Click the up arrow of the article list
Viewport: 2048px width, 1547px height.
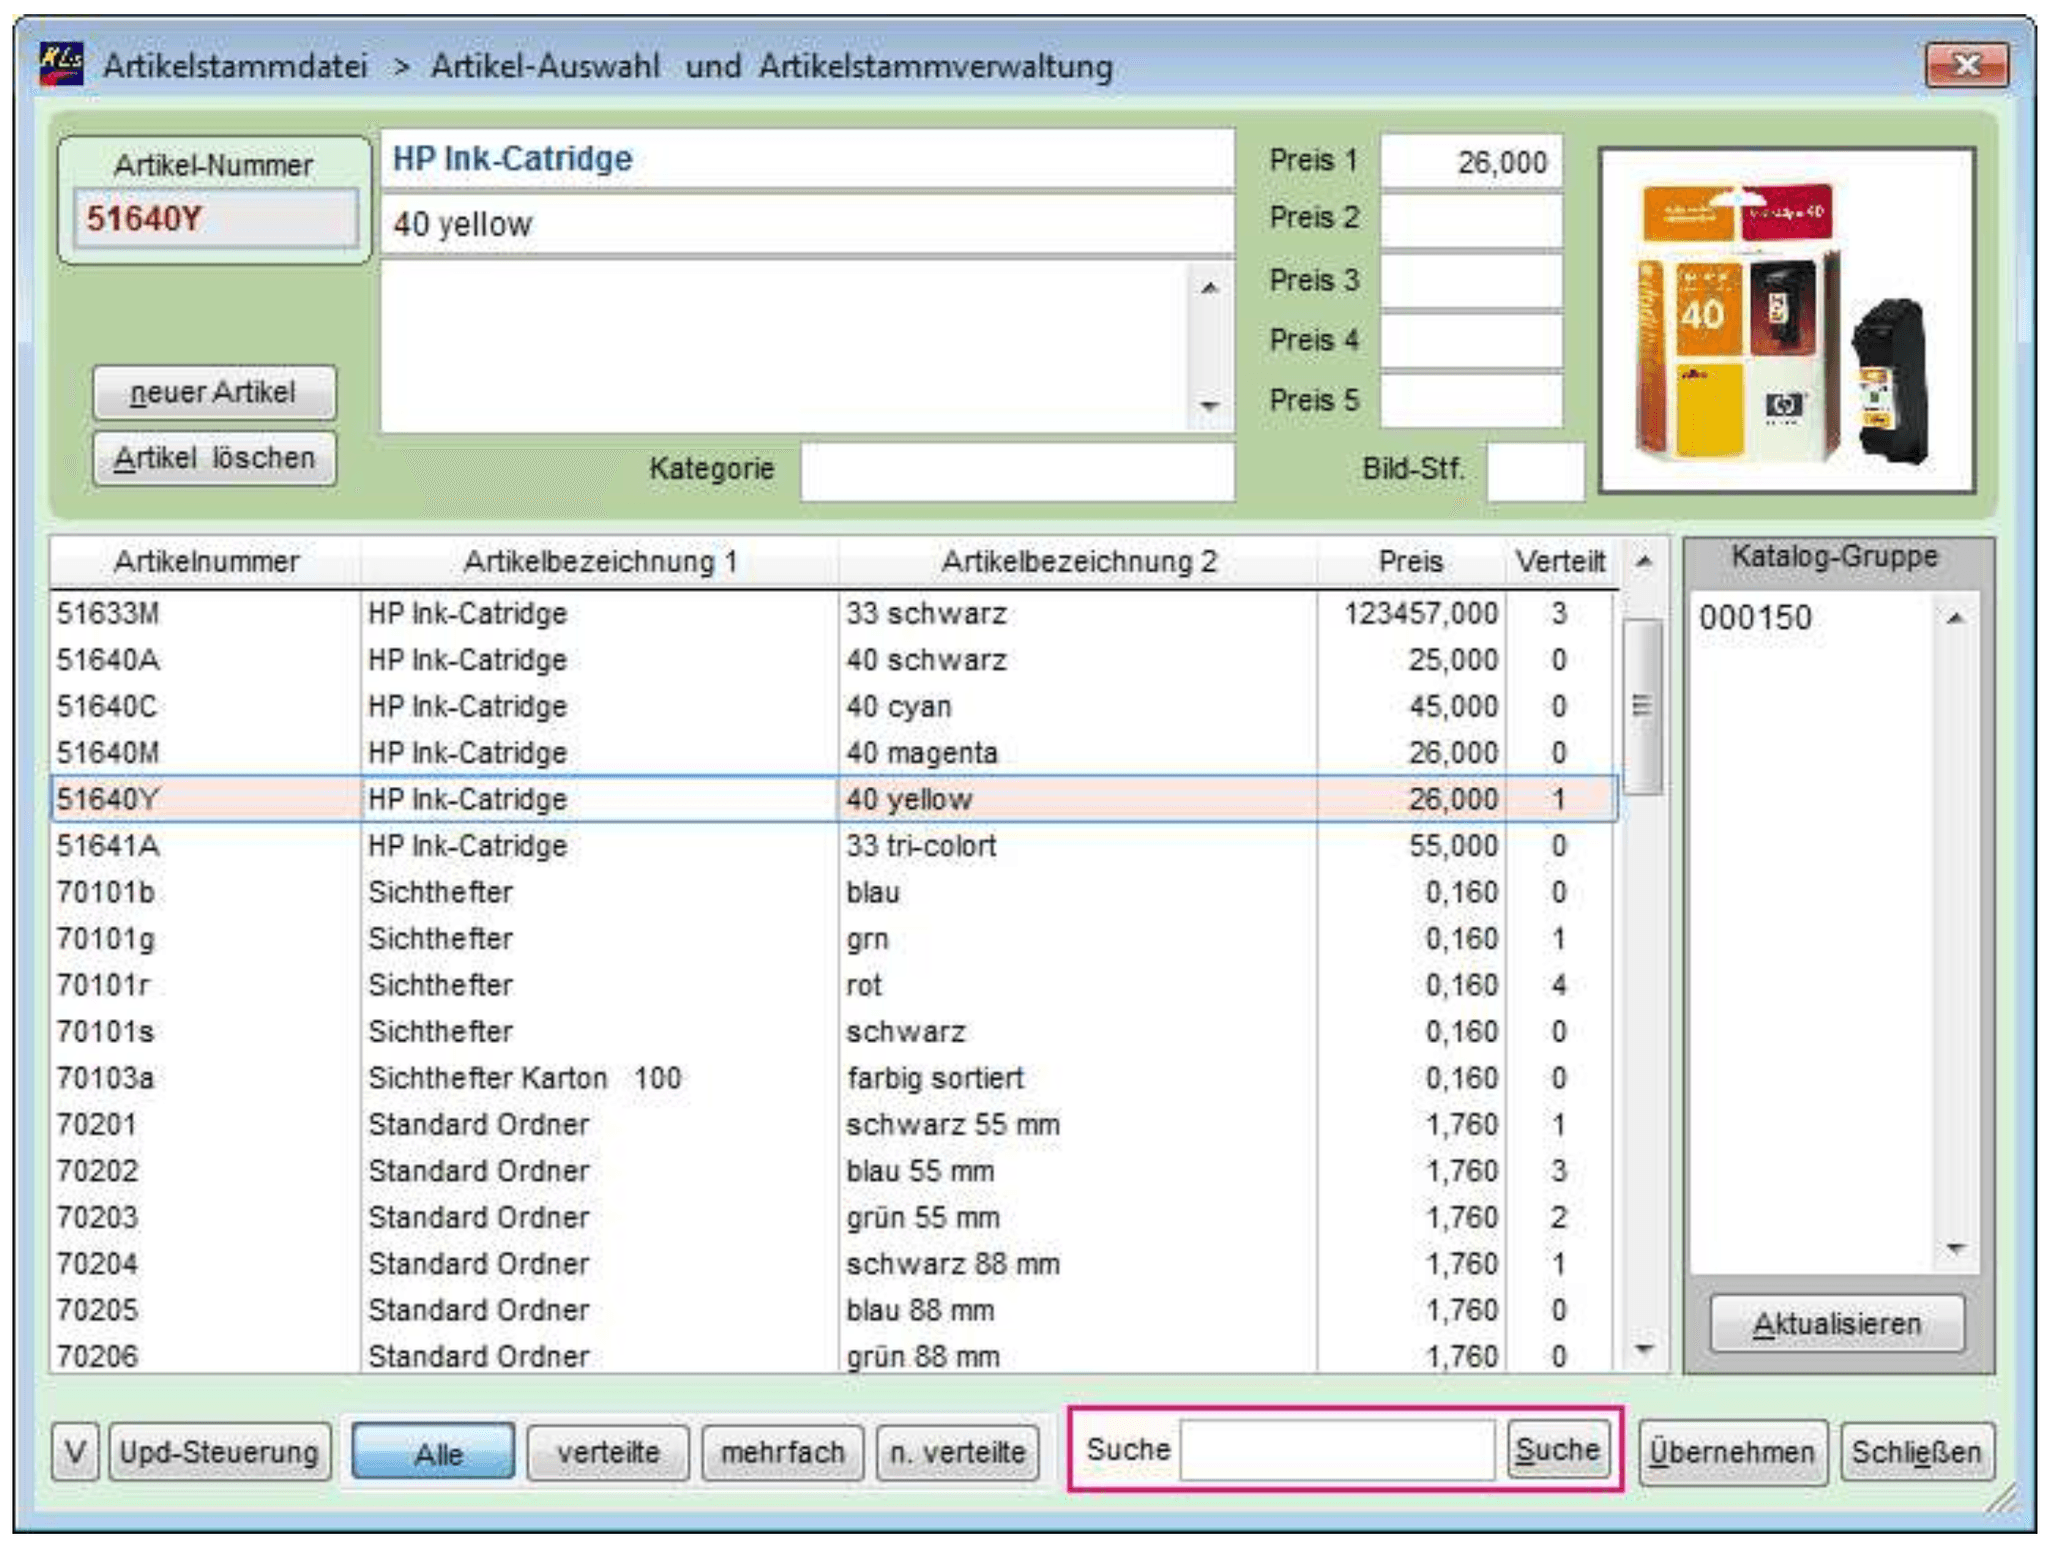(1643, 562)
